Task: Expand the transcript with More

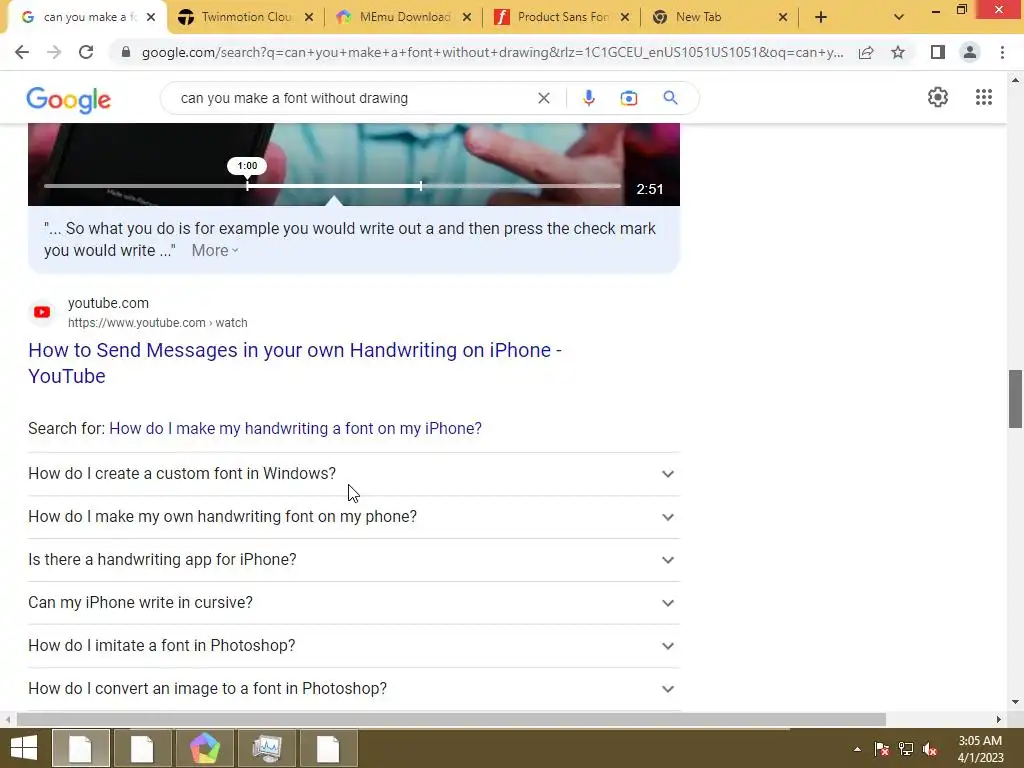Action: click(215, 251)
